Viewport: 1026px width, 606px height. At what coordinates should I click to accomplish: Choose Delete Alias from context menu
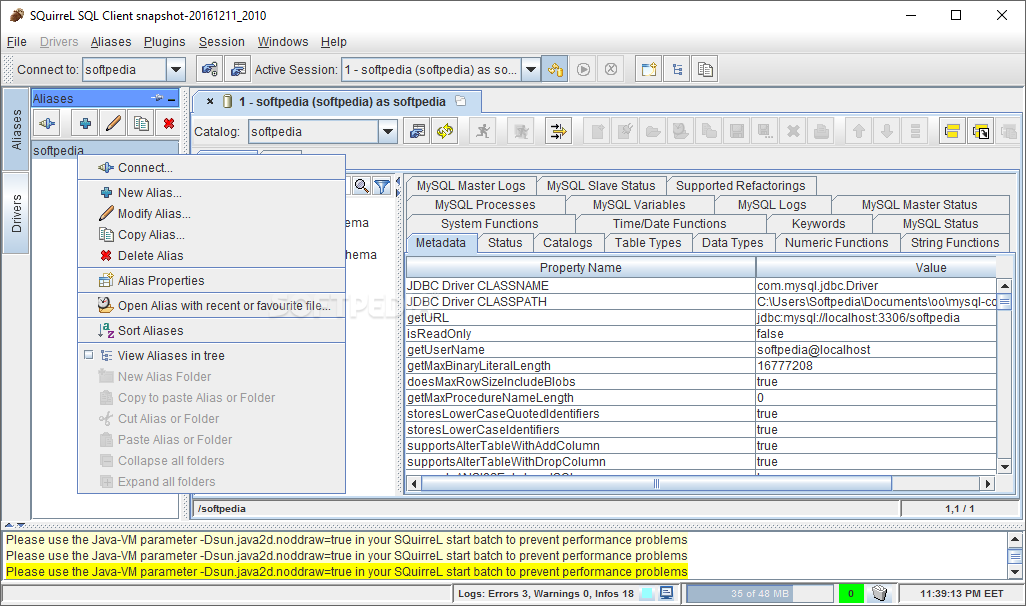pyautogui.click(x=211, y=255)
